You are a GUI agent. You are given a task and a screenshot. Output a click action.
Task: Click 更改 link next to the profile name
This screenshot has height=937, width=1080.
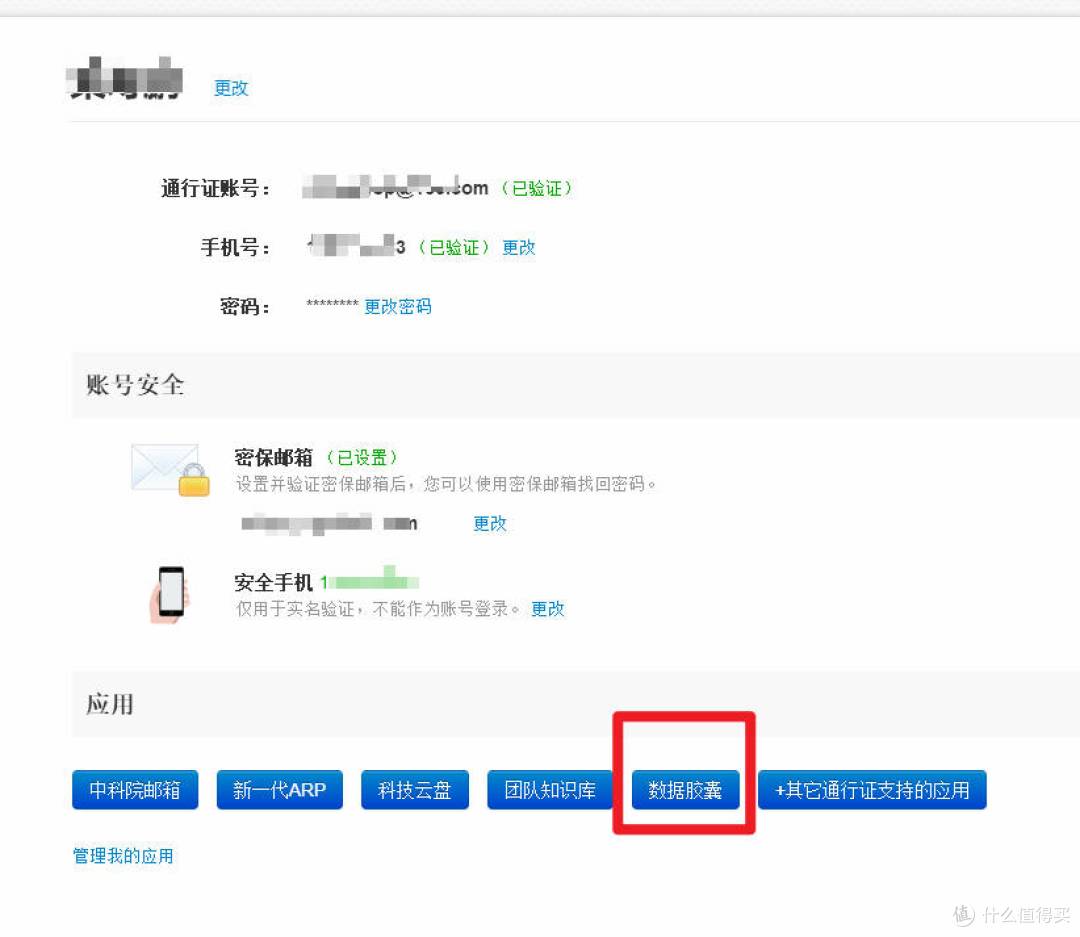231,88
